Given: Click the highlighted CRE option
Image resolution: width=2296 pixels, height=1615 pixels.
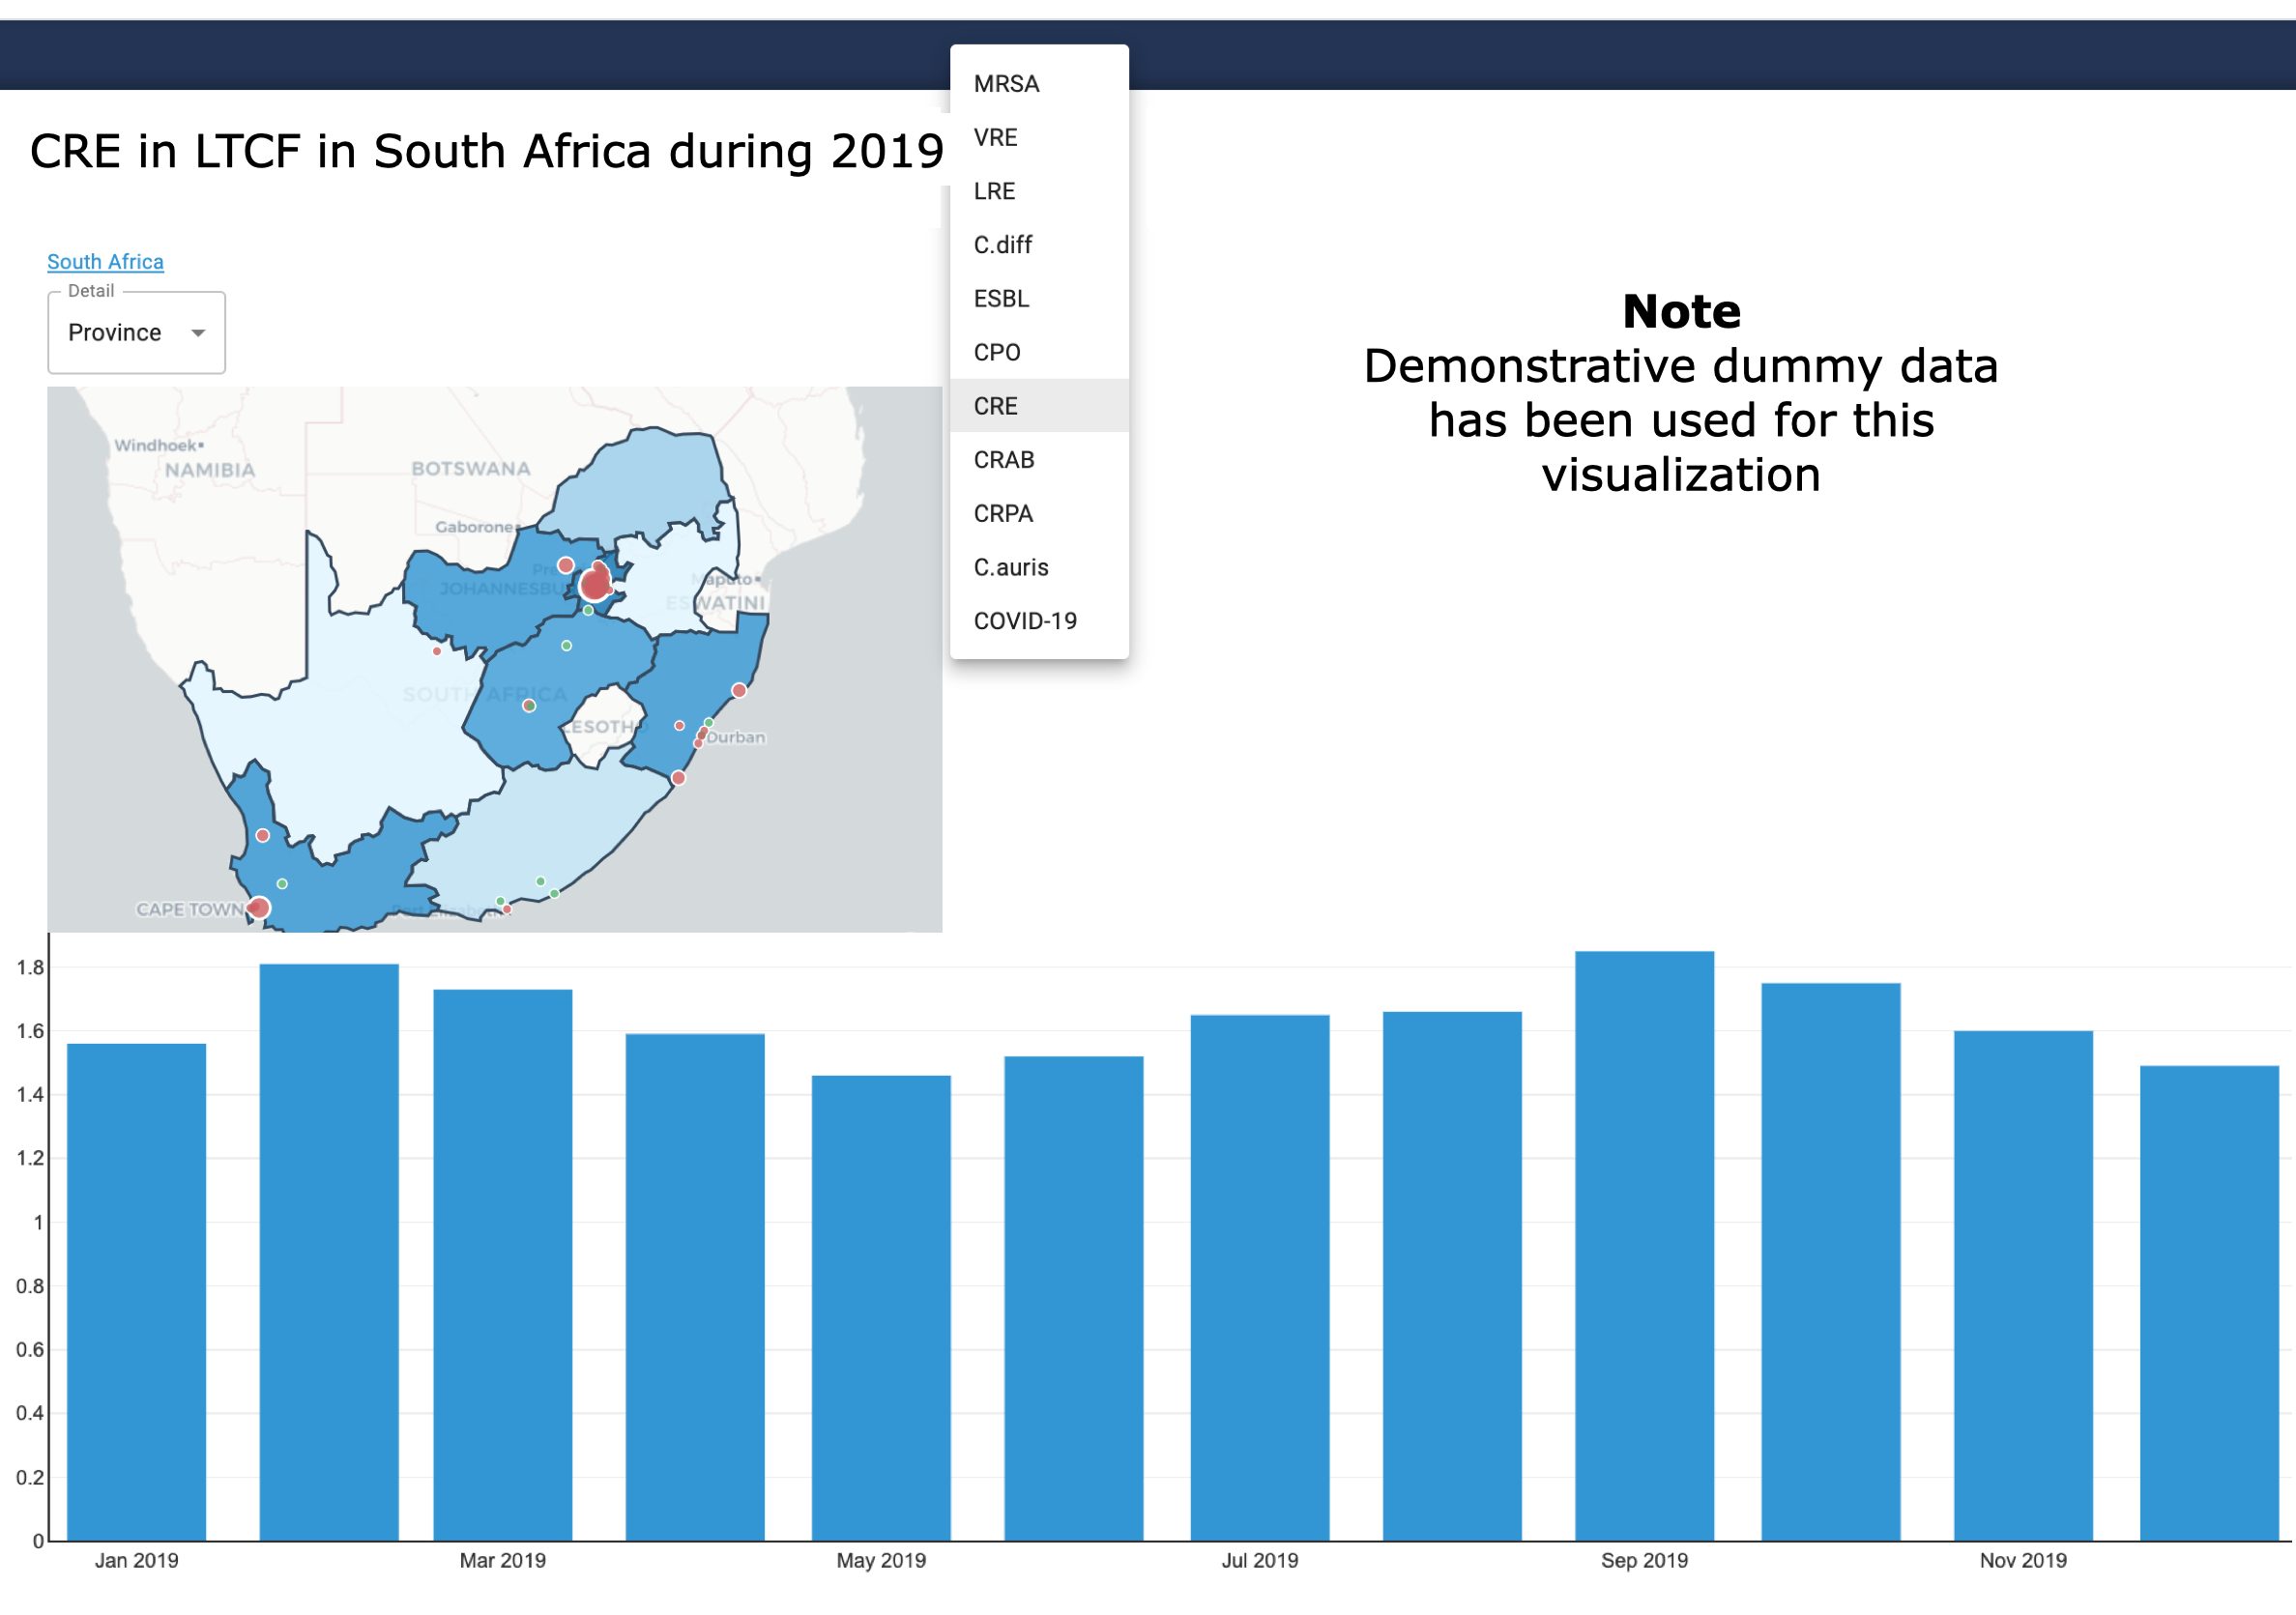Looking at the screenshot, I should pos(995,407).
